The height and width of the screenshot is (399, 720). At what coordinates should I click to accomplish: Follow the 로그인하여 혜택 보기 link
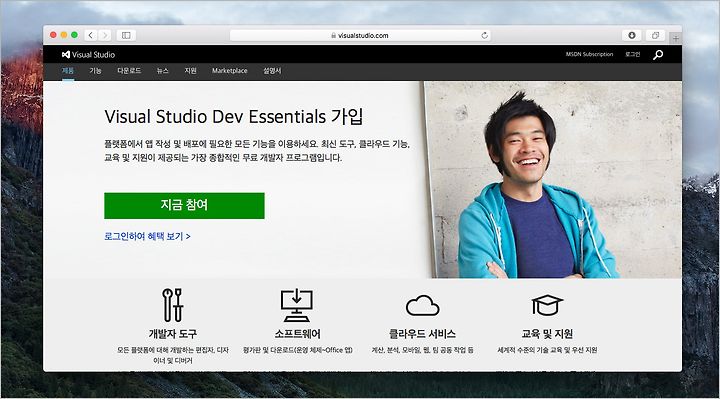147,236
